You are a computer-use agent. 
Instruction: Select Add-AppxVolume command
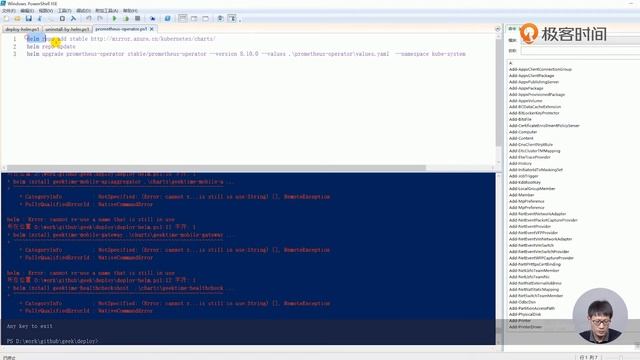(525, 100)
